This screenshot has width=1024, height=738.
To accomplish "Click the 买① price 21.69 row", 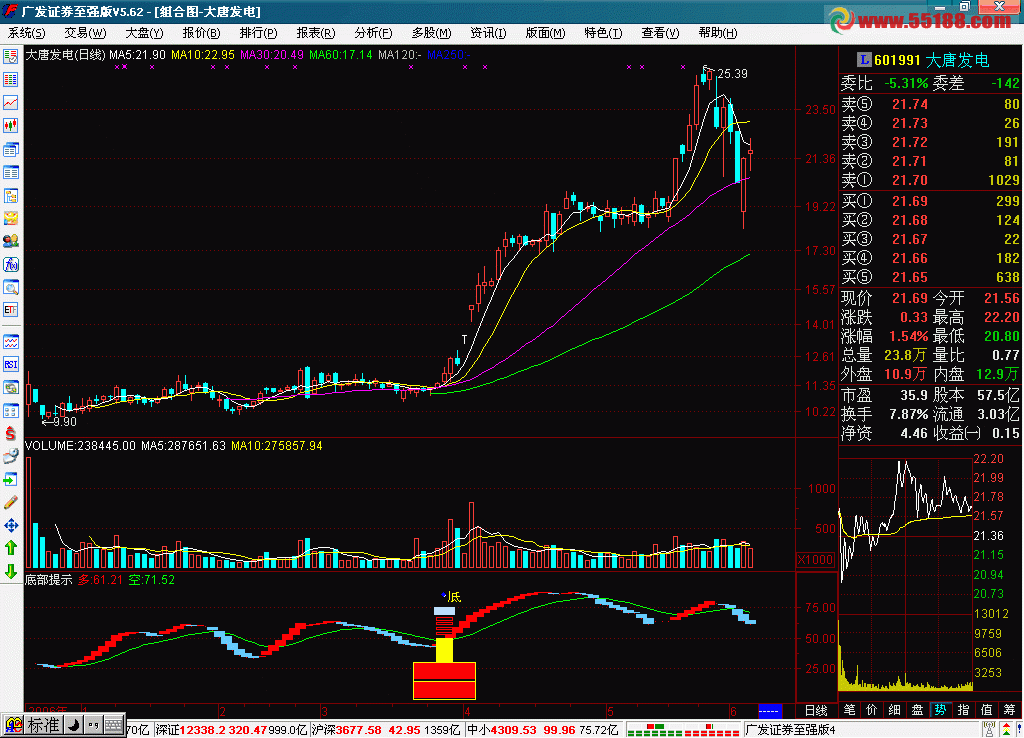I will (930, 201).
